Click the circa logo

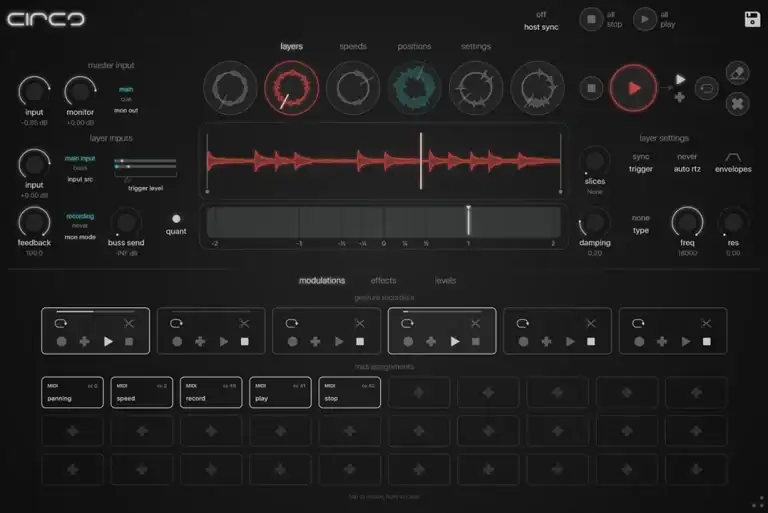click(x=46, y=19)
